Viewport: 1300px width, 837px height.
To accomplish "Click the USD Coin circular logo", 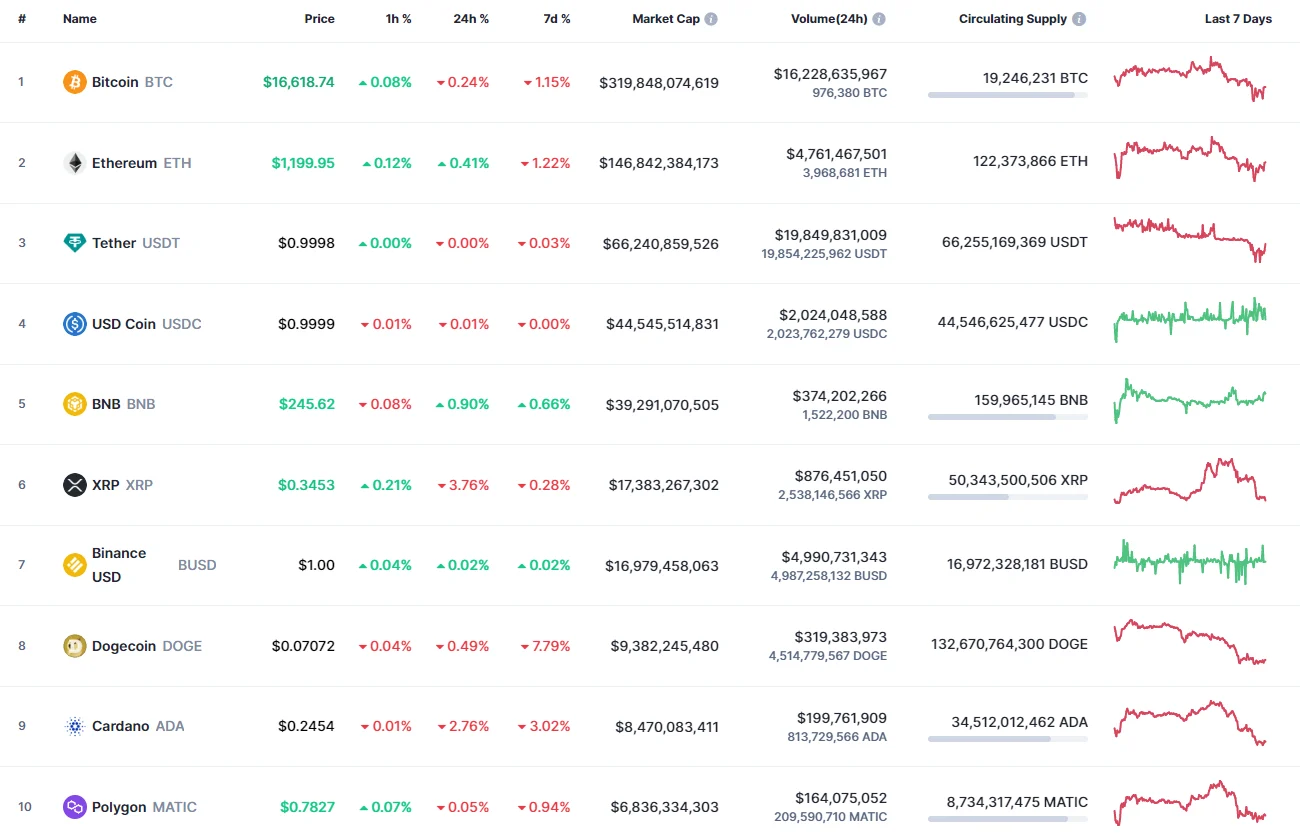I will coord(73,323).
